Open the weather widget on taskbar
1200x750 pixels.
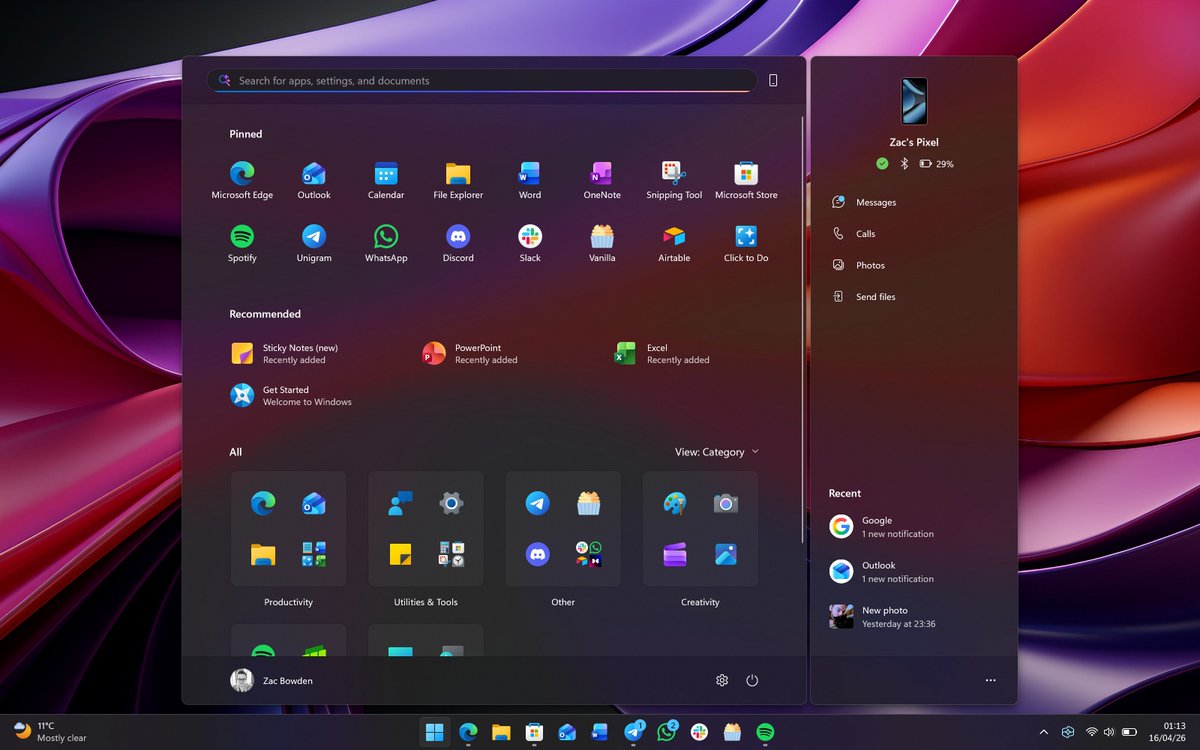click(50, 732)
